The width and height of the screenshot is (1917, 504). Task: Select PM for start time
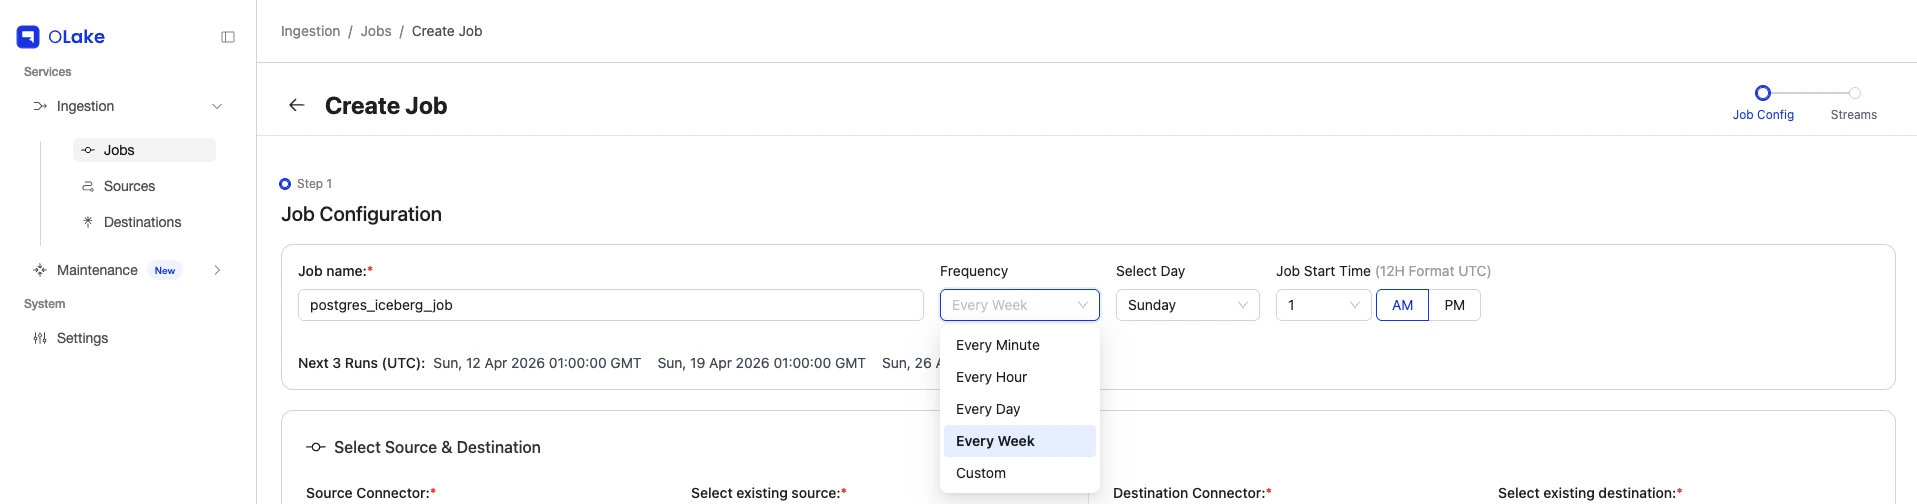click(1455, 305)
